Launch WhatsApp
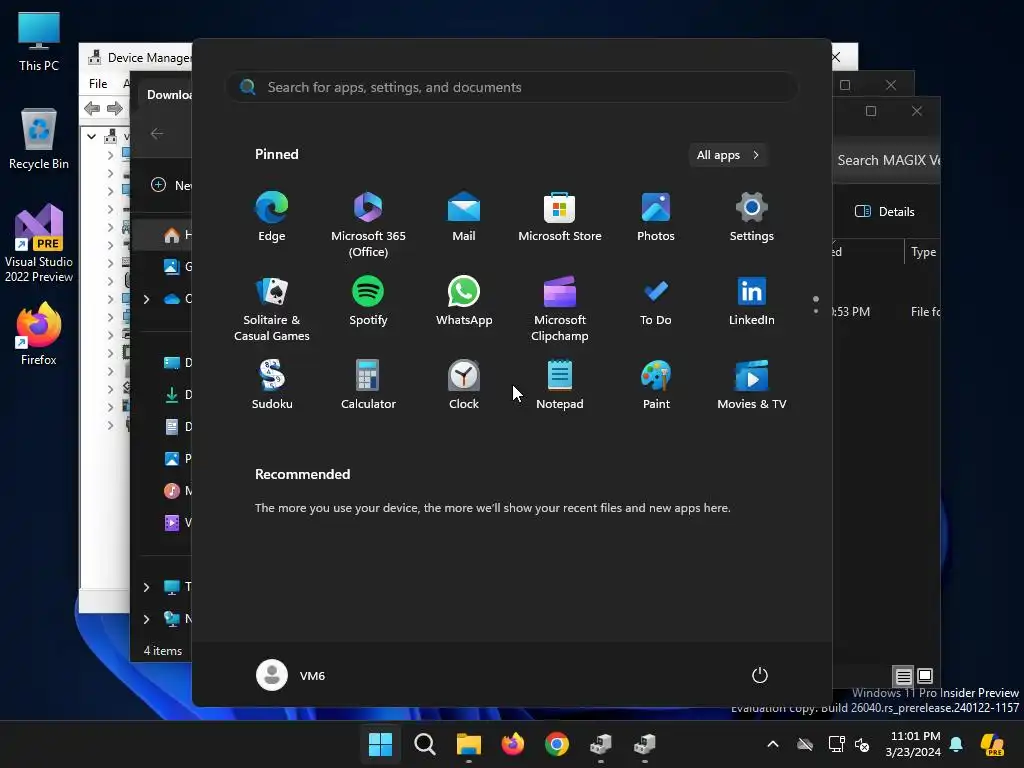The width and height of the screenshot is (1024, 768). pos(464,301)
